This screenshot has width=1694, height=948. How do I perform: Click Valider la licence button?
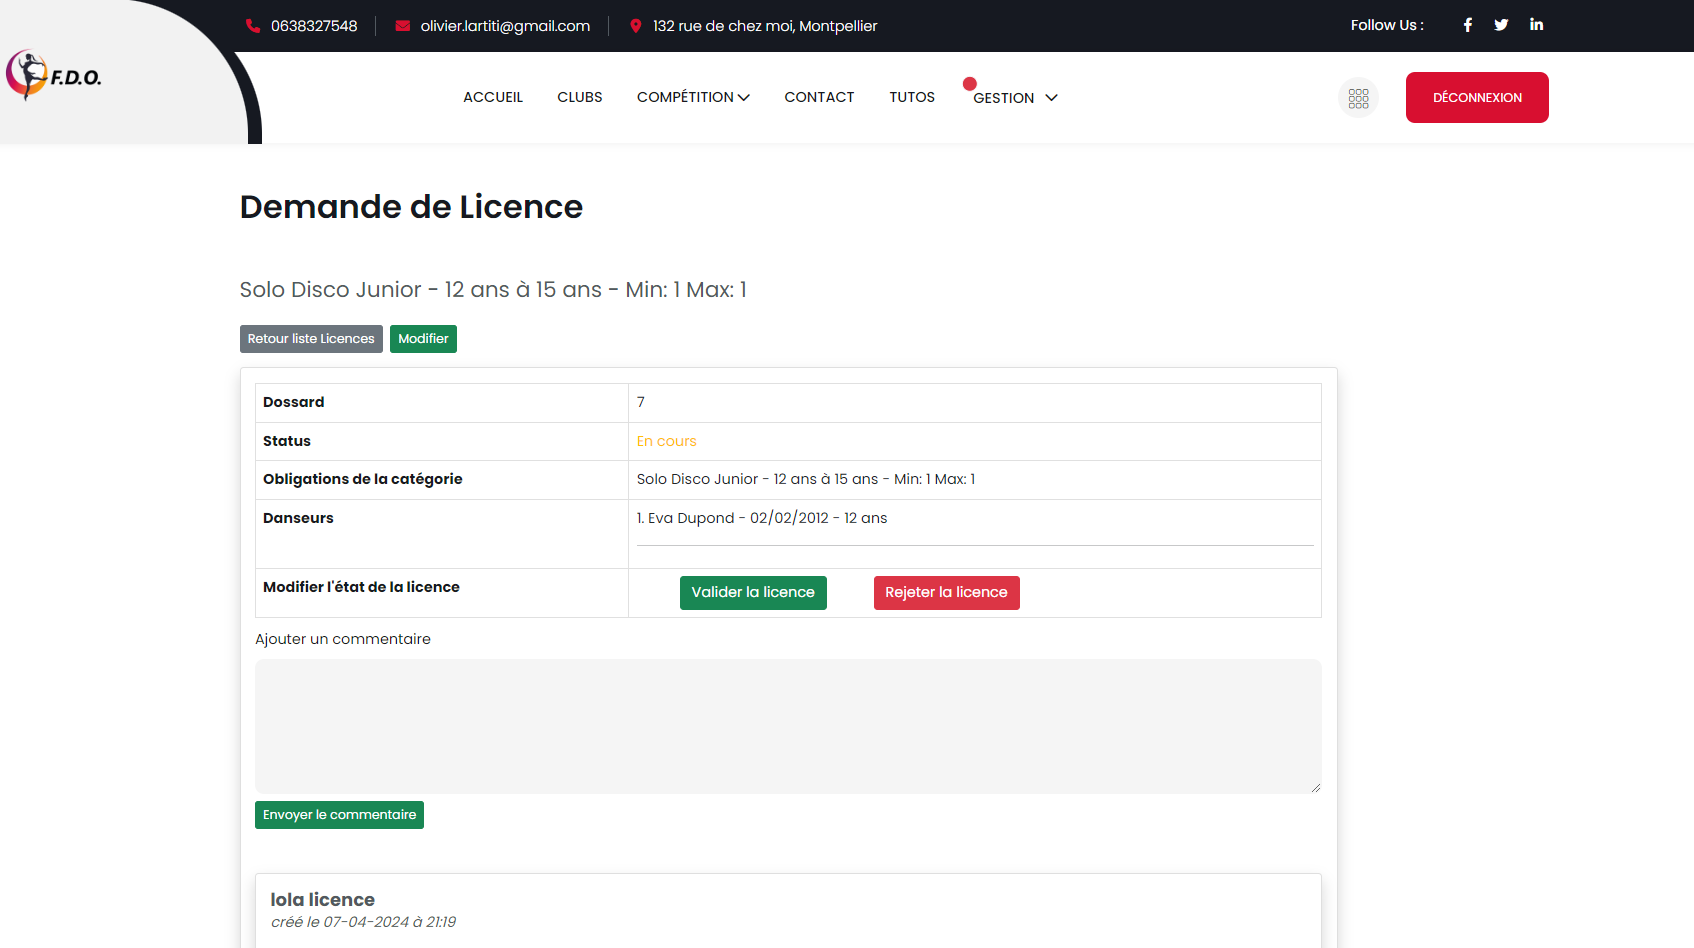point(753,593)
